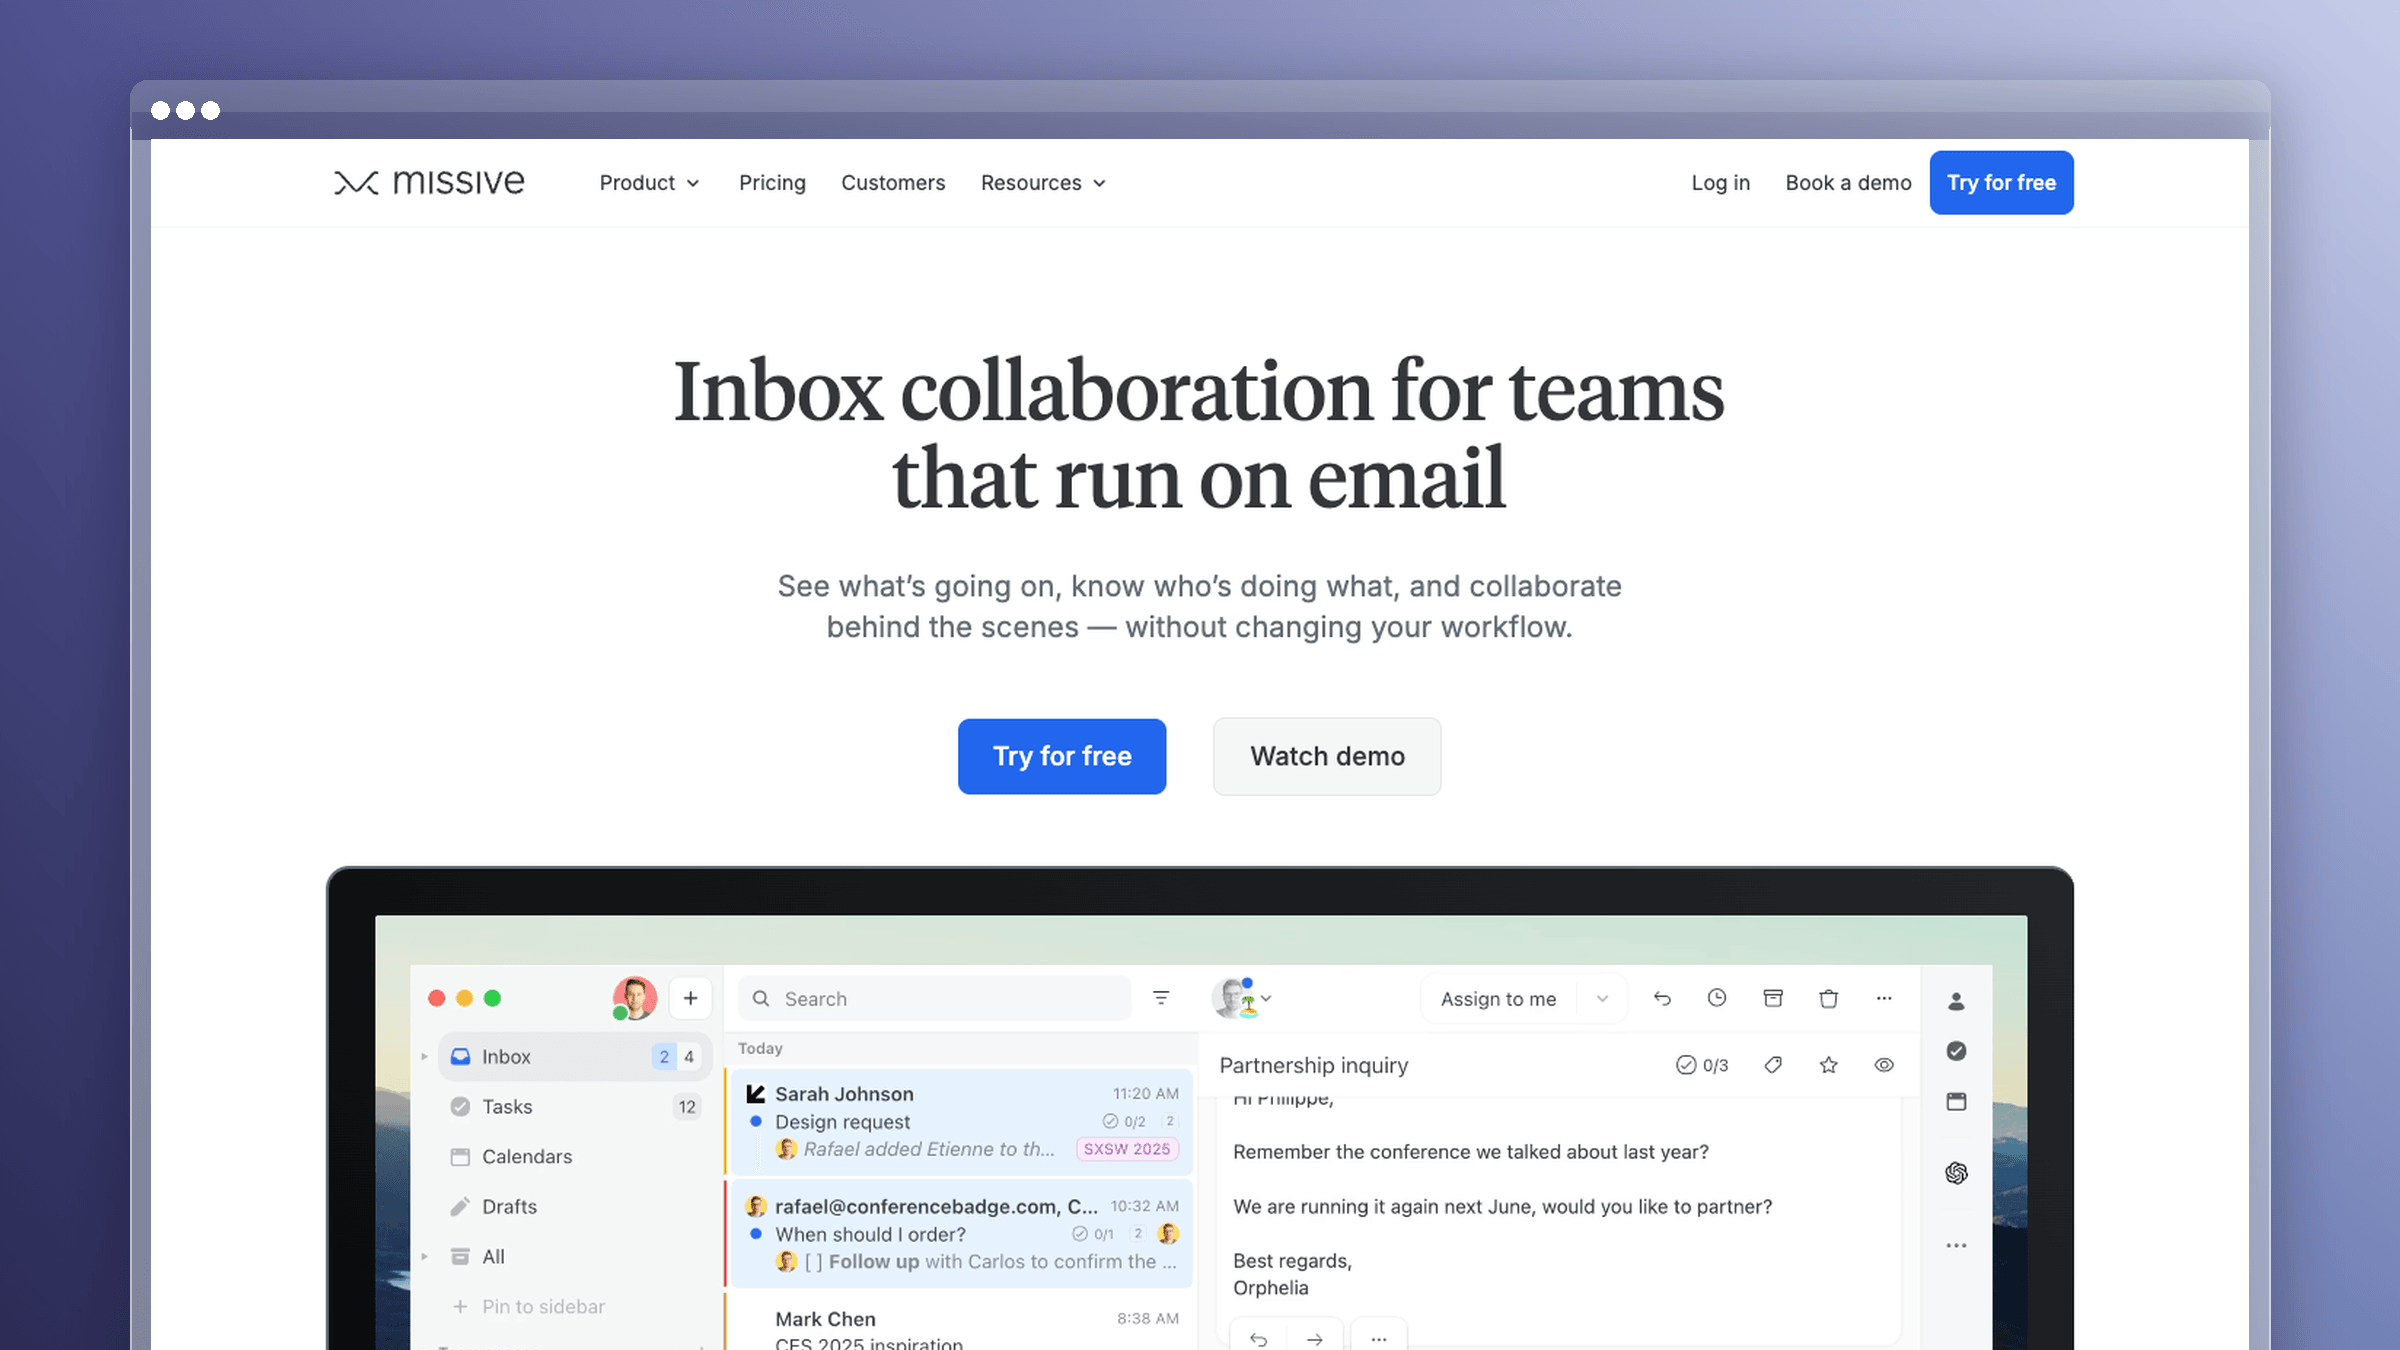Click the Assign to me button
The image size is (2400, 1350).
1498,998
